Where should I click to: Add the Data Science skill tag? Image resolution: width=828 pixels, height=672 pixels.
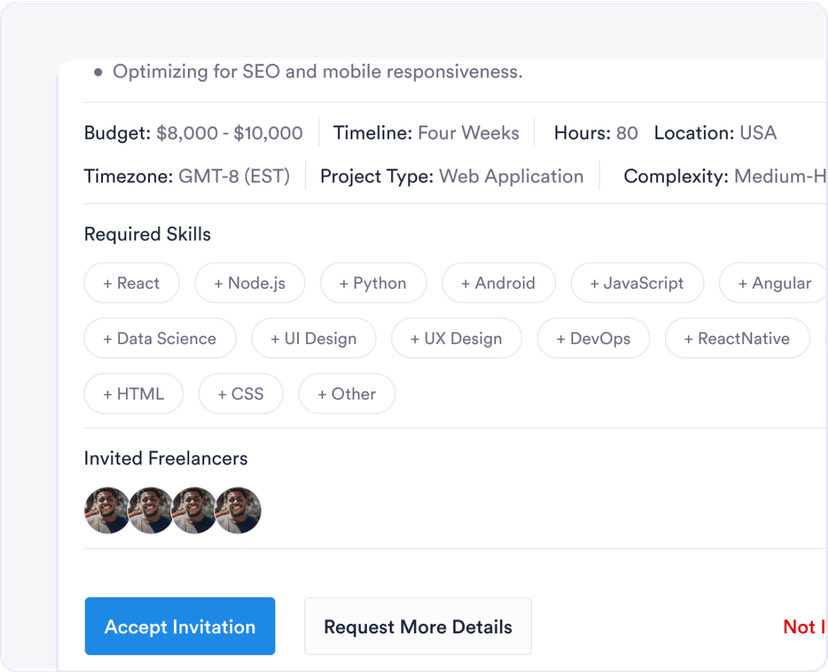tap(160, 339)
